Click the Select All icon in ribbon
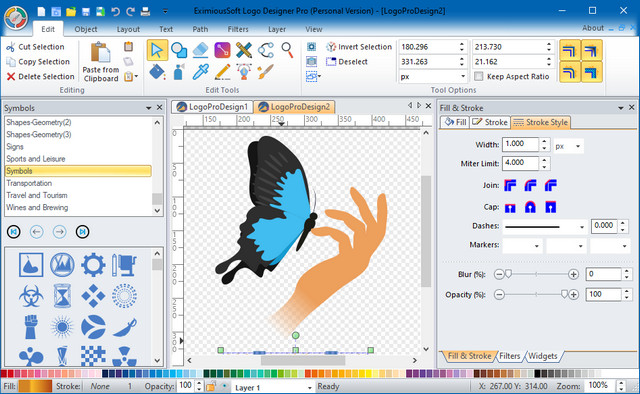Viewport: 640px width, 394px height. coord(311,47)
